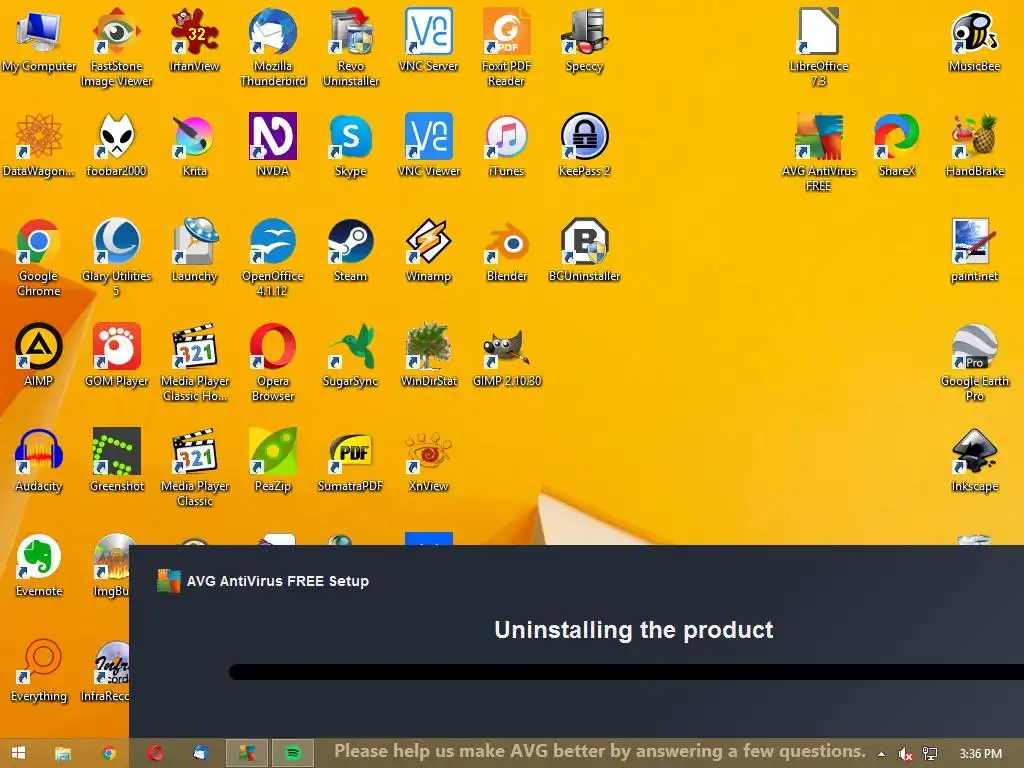Screen dimensions: 1024x768
Task: Open the Windows Start button
Action: pos(18,753)
